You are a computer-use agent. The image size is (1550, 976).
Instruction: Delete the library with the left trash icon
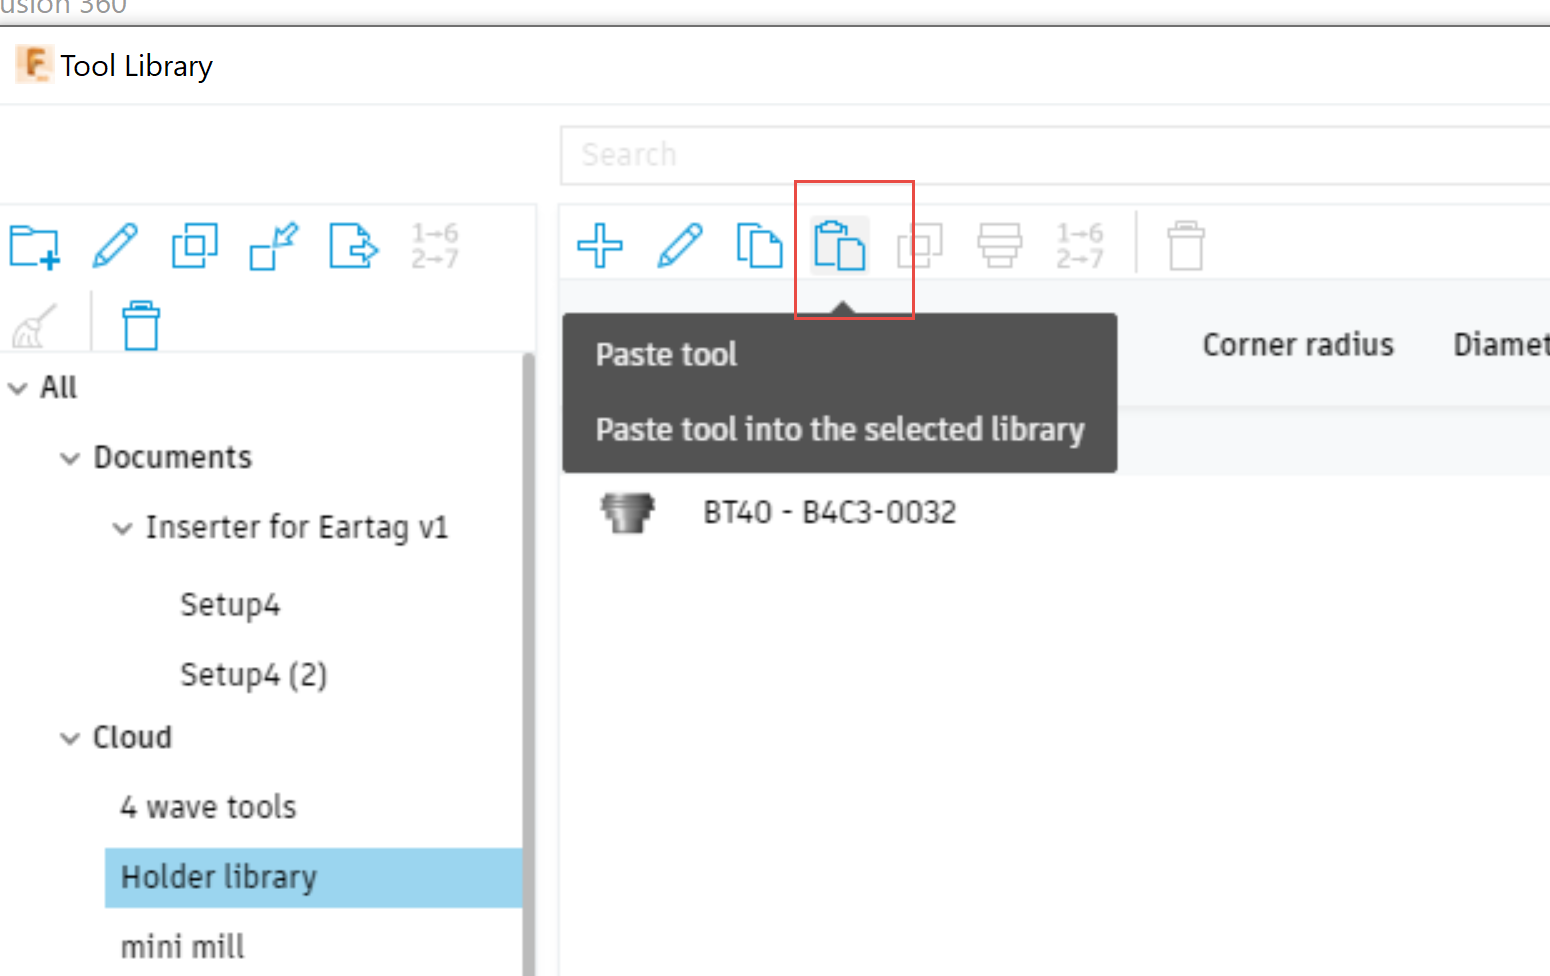click(x=140, y=325)
